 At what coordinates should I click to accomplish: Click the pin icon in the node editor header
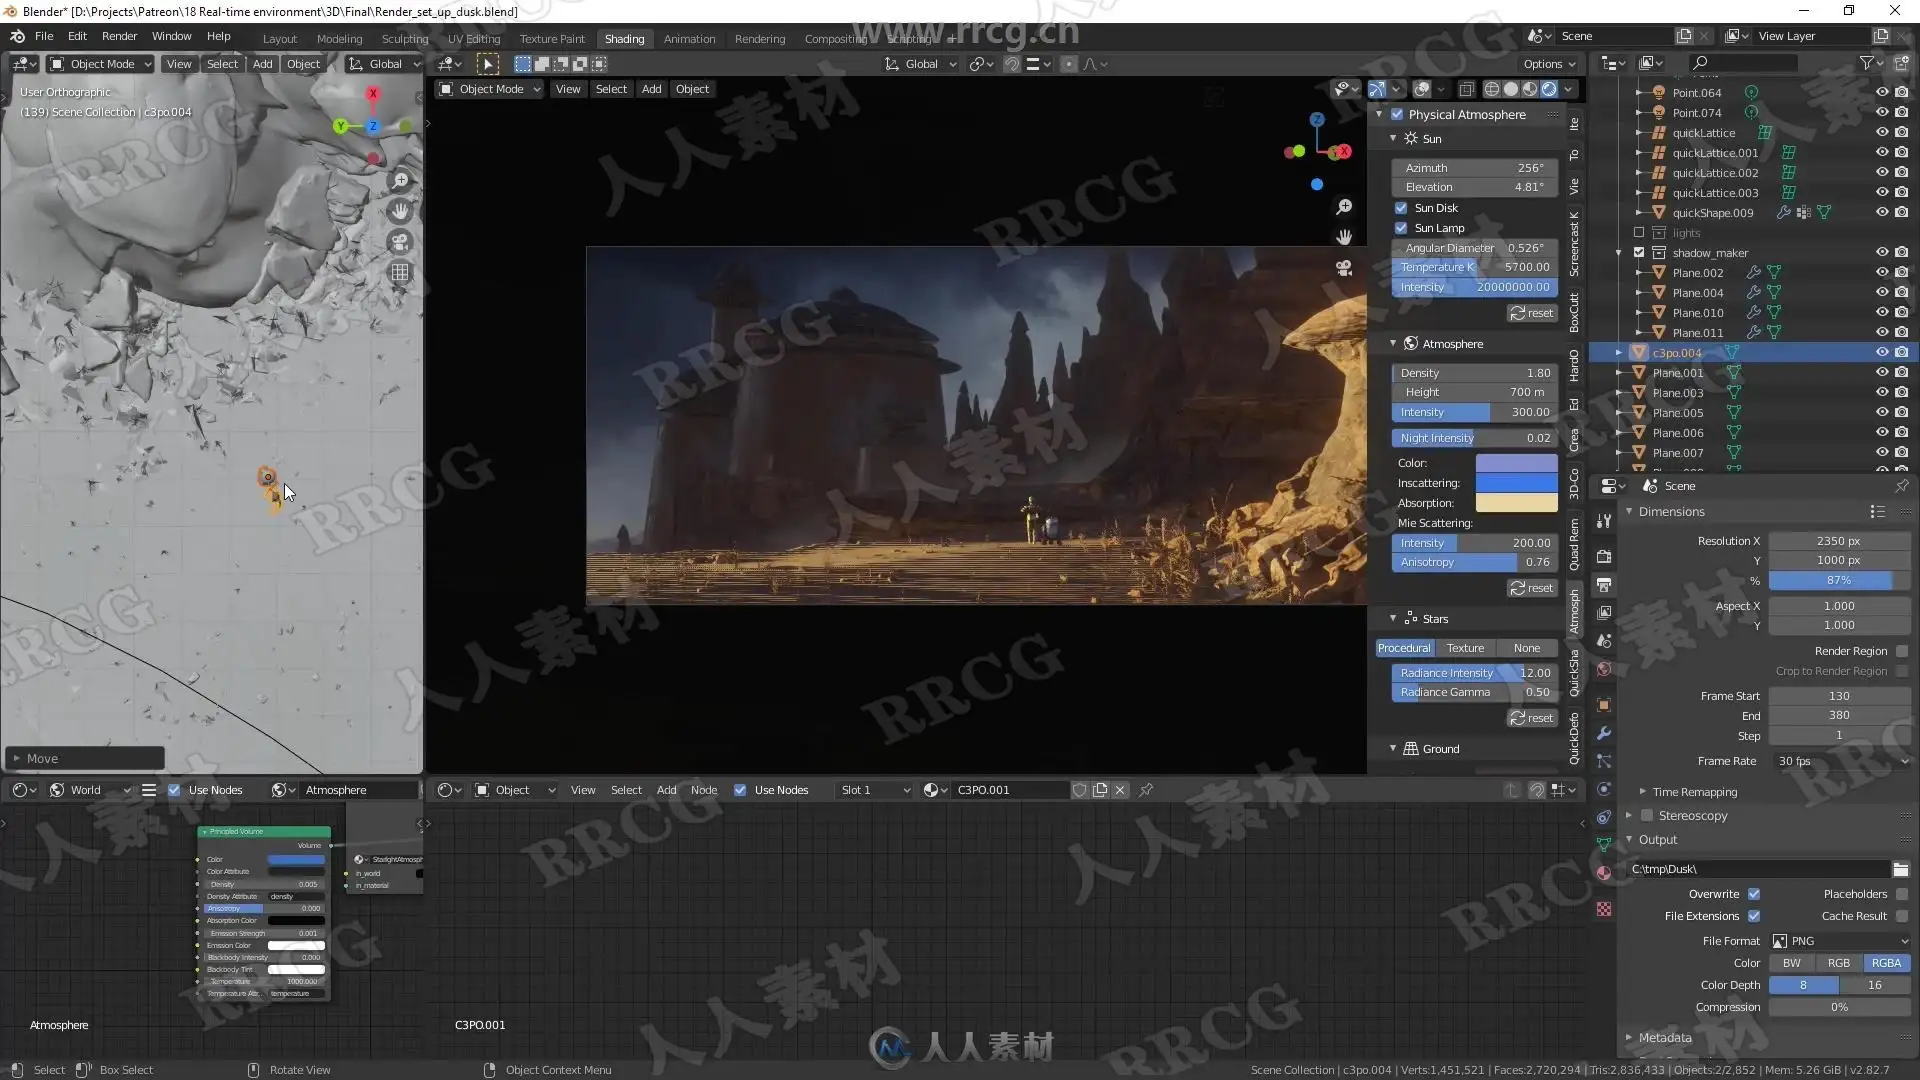(1146, 790)
